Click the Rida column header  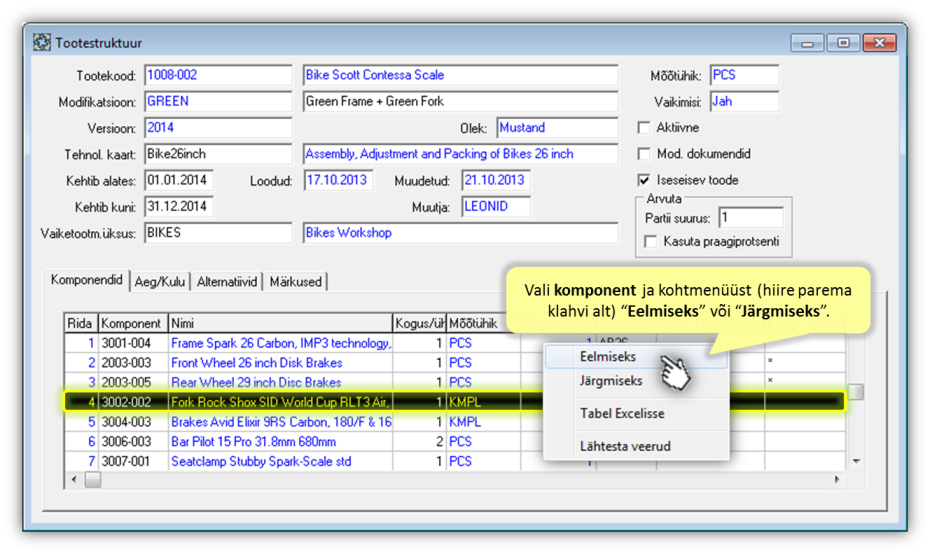81,323
